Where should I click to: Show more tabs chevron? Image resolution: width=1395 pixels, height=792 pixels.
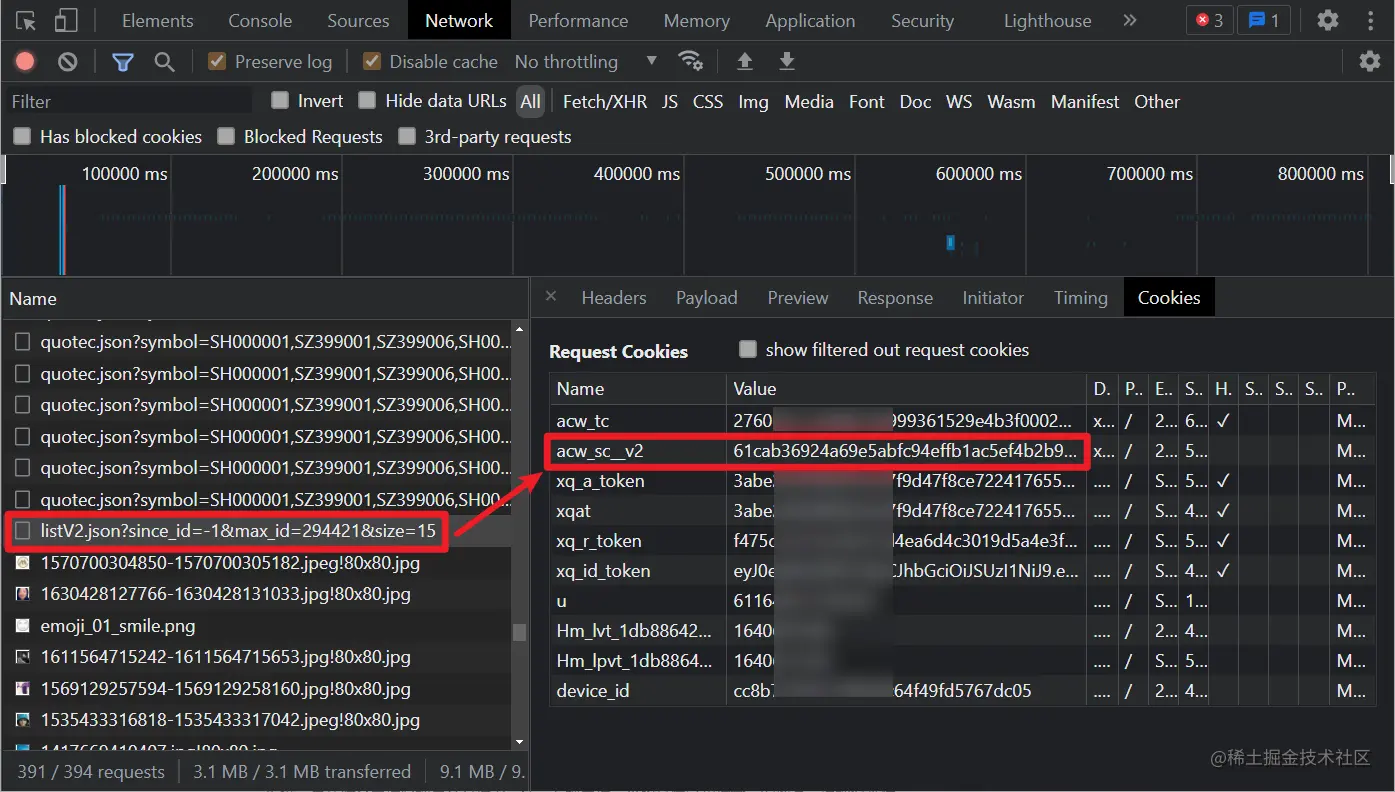(1130, 20)
